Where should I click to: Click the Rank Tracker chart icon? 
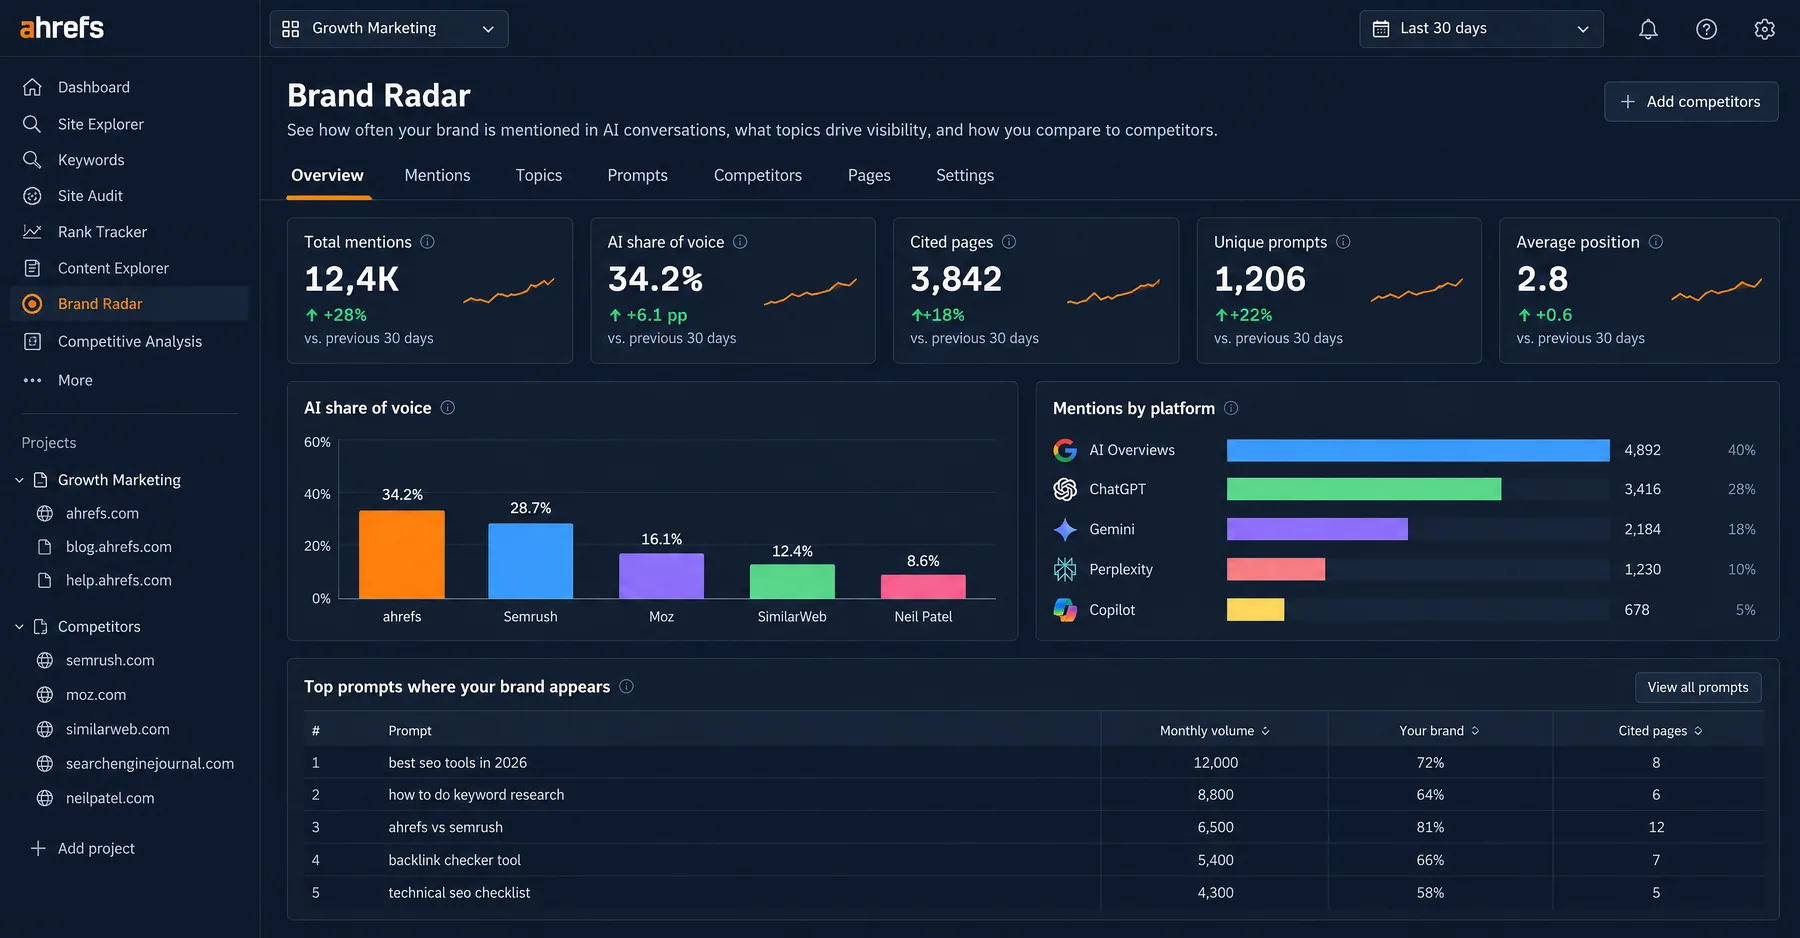click(x=32, y=232)
